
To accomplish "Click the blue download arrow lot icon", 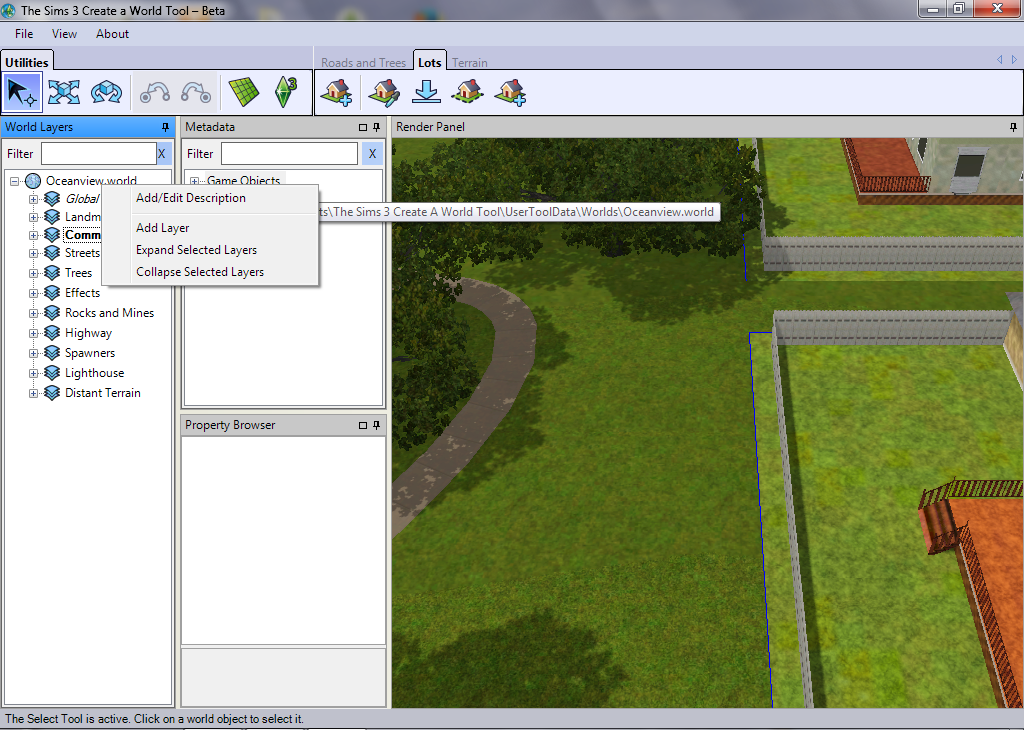I will coord(426,93).
